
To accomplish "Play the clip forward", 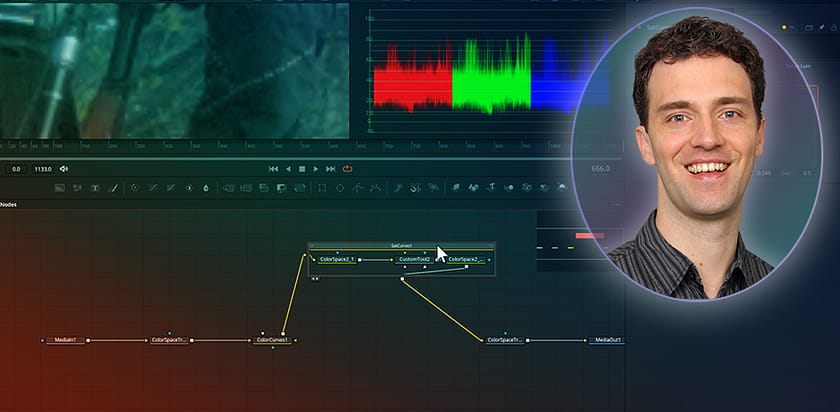I will (316, 169).
